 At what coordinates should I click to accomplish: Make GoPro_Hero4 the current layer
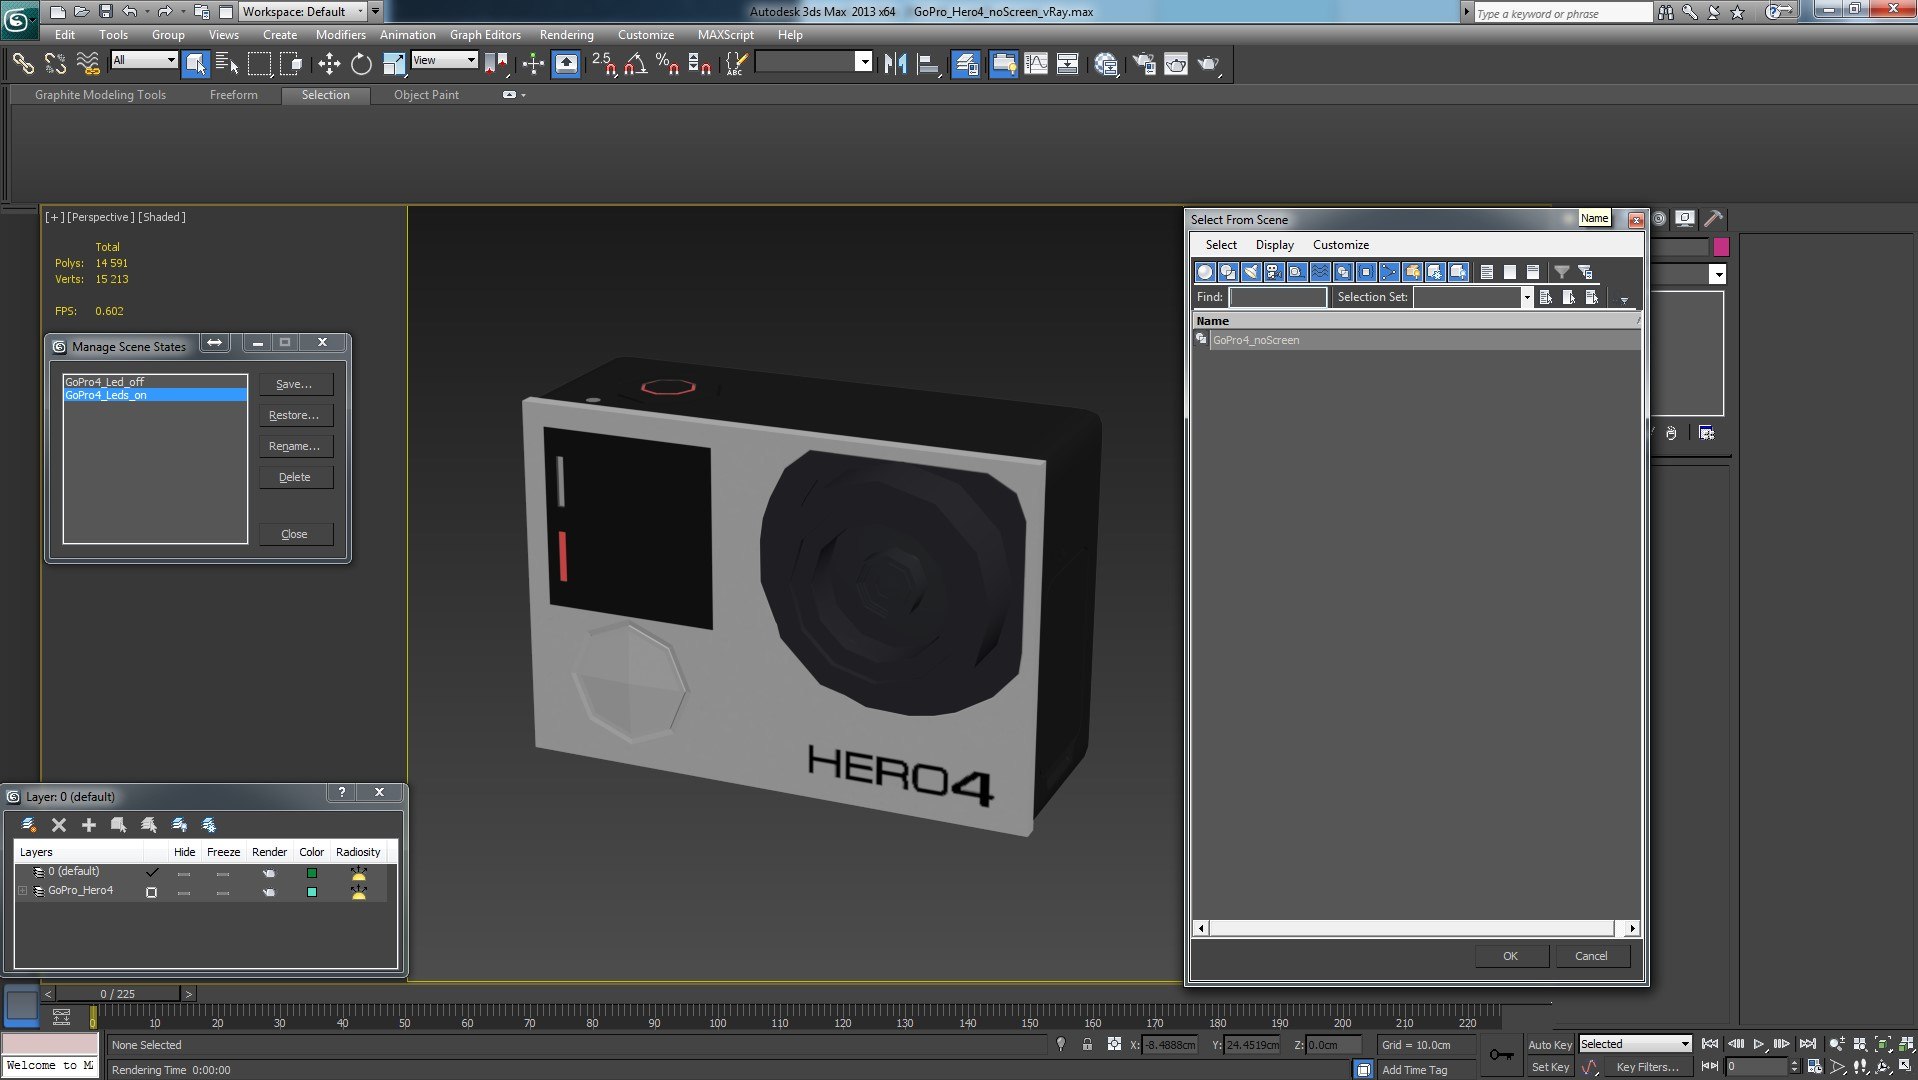[152, 892]
